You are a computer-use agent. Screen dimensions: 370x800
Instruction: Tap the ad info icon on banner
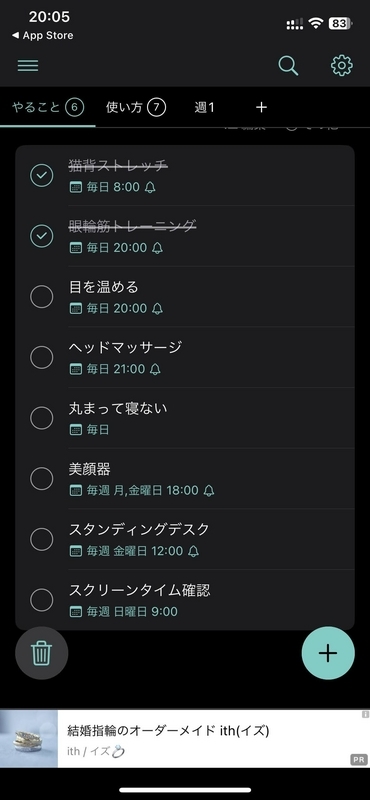click(365, 714)
